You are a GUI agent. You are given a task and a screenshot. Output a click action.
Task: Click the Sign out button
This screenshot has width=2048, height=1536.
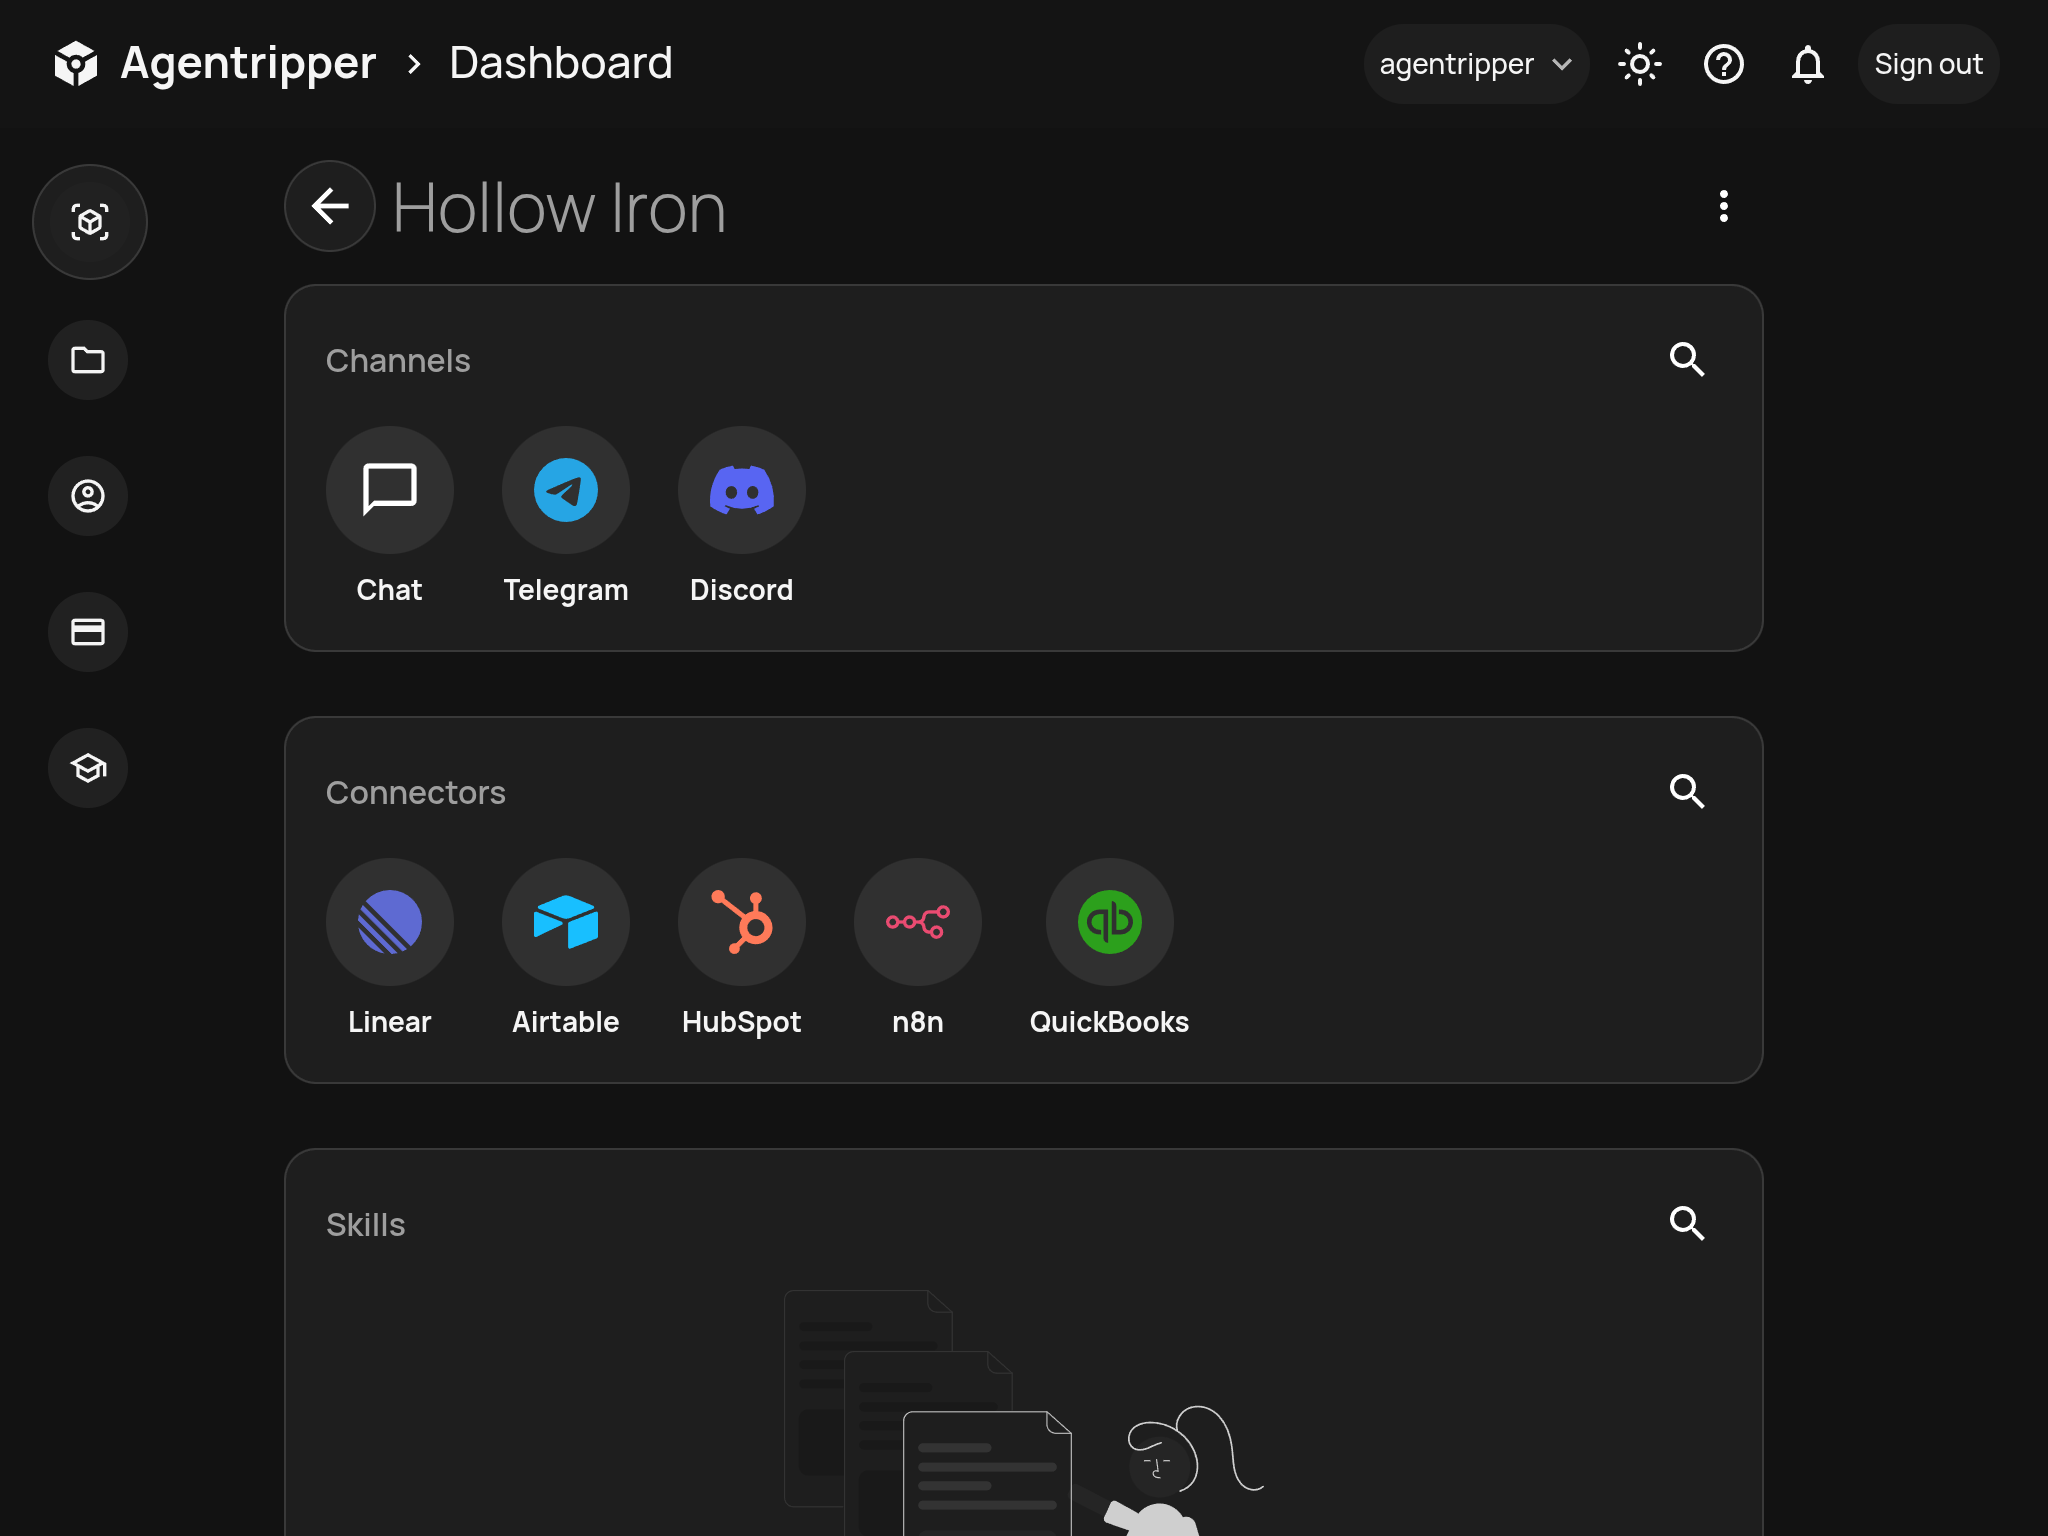(1927, 65)
